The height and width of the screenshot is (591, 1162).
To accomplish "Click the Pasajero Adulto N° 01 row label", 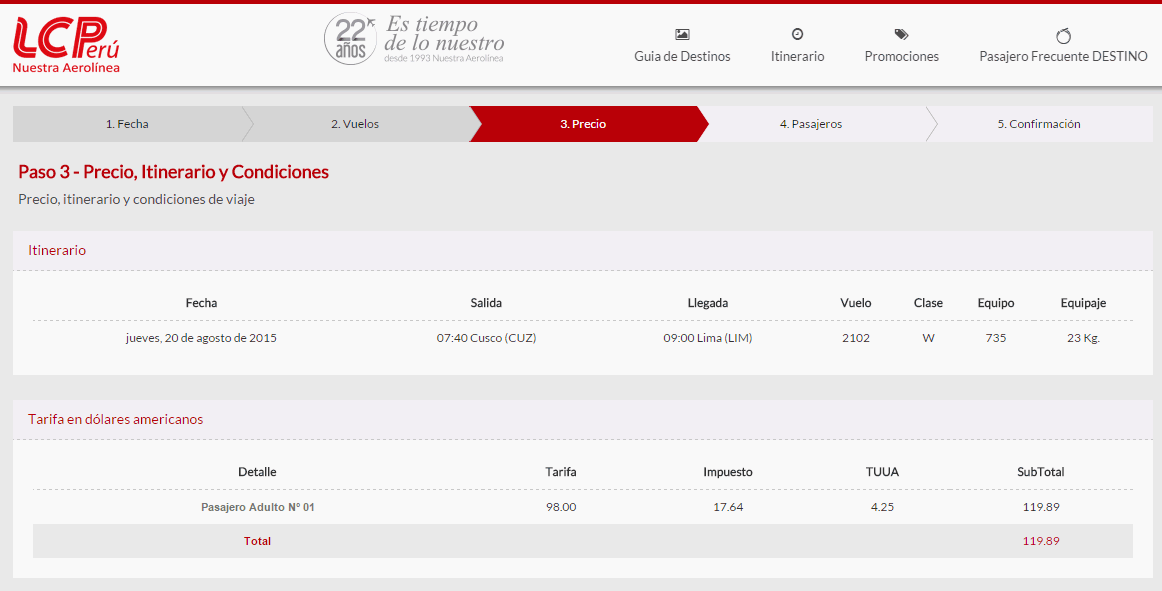I will pos(257,507).
